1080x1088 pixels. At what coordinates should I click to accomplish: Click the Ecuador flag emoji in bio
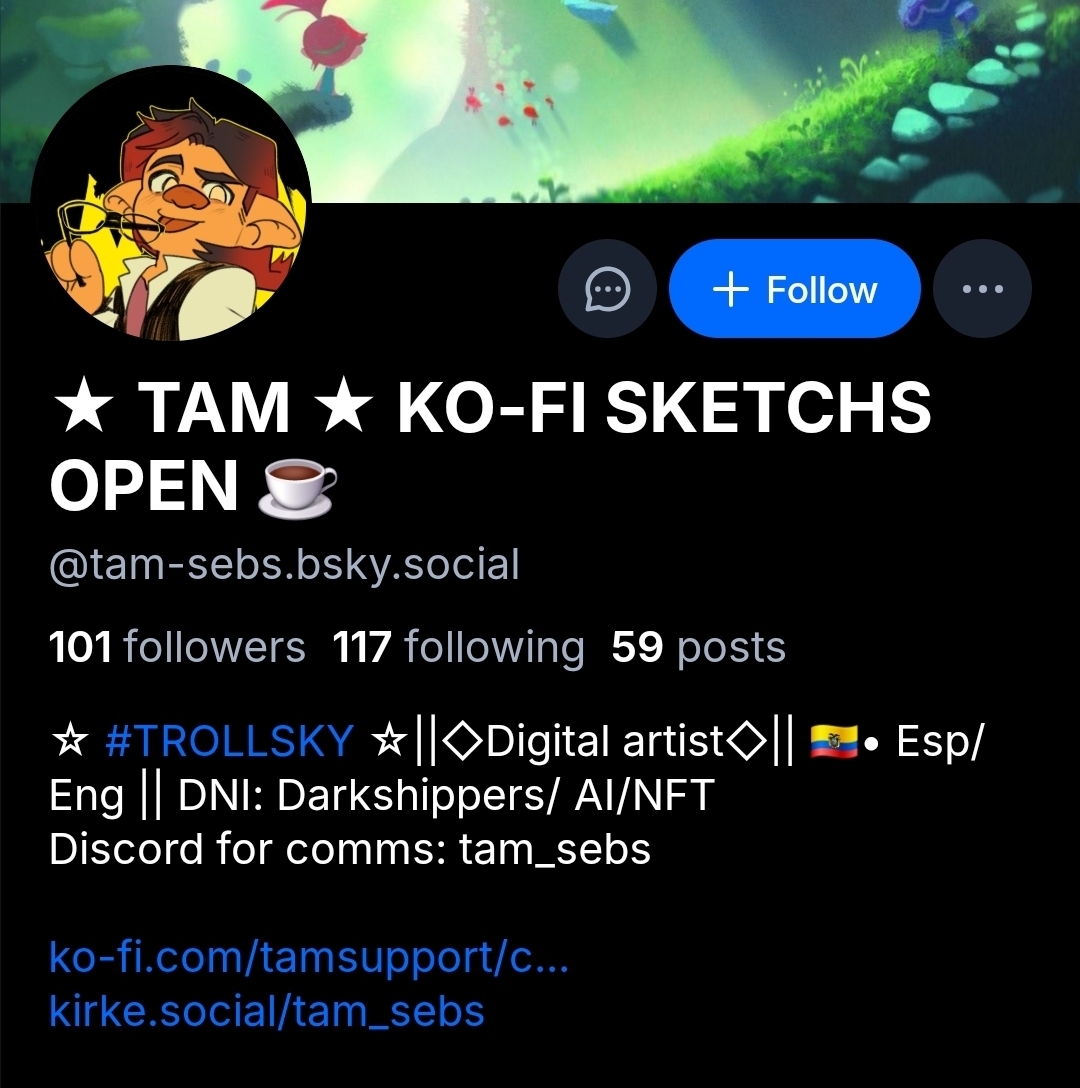(834, 741)
